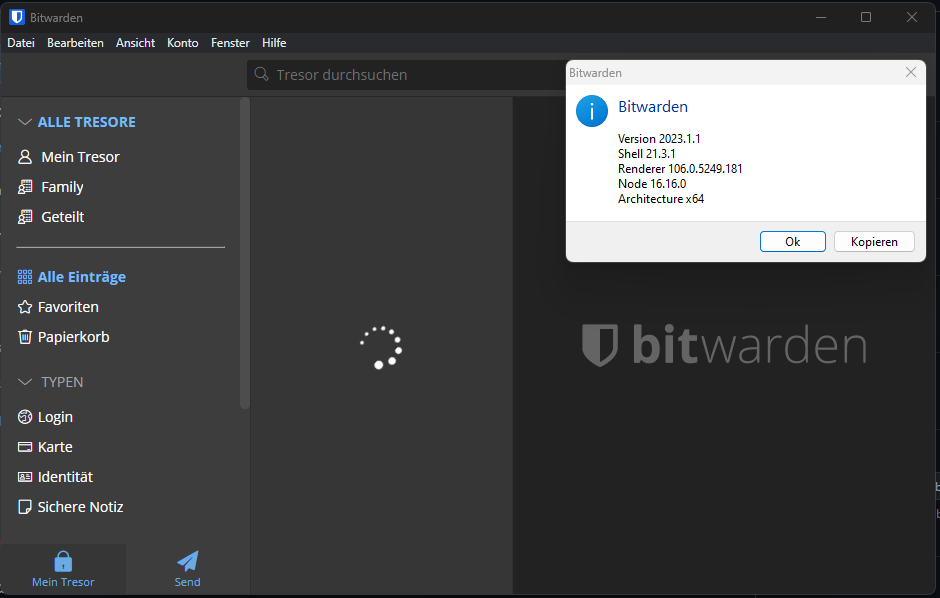Screen dimensions: 940x598
Task: Click the Node 16.16.0 text
Action: click(652, 183)
